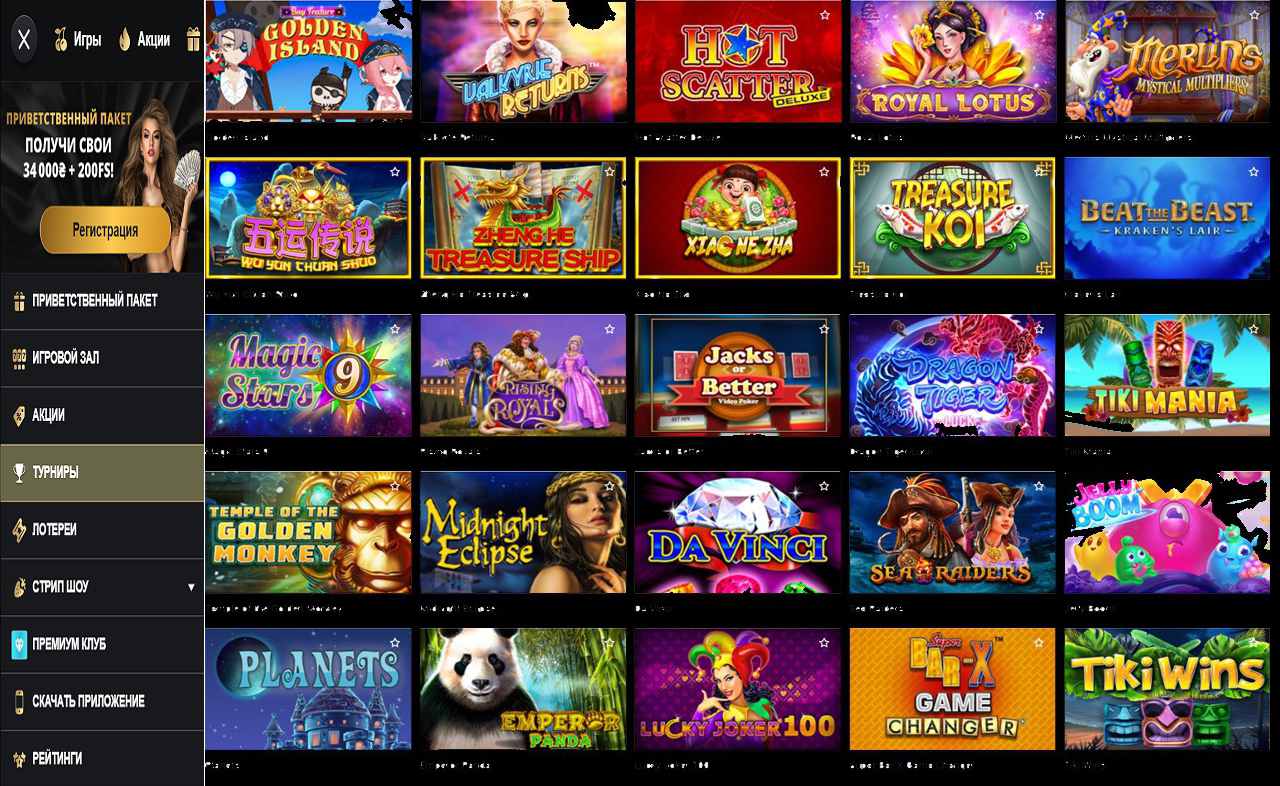
Task: Open the trophy icon for Турниры
Action: click(x=19, y=472)
